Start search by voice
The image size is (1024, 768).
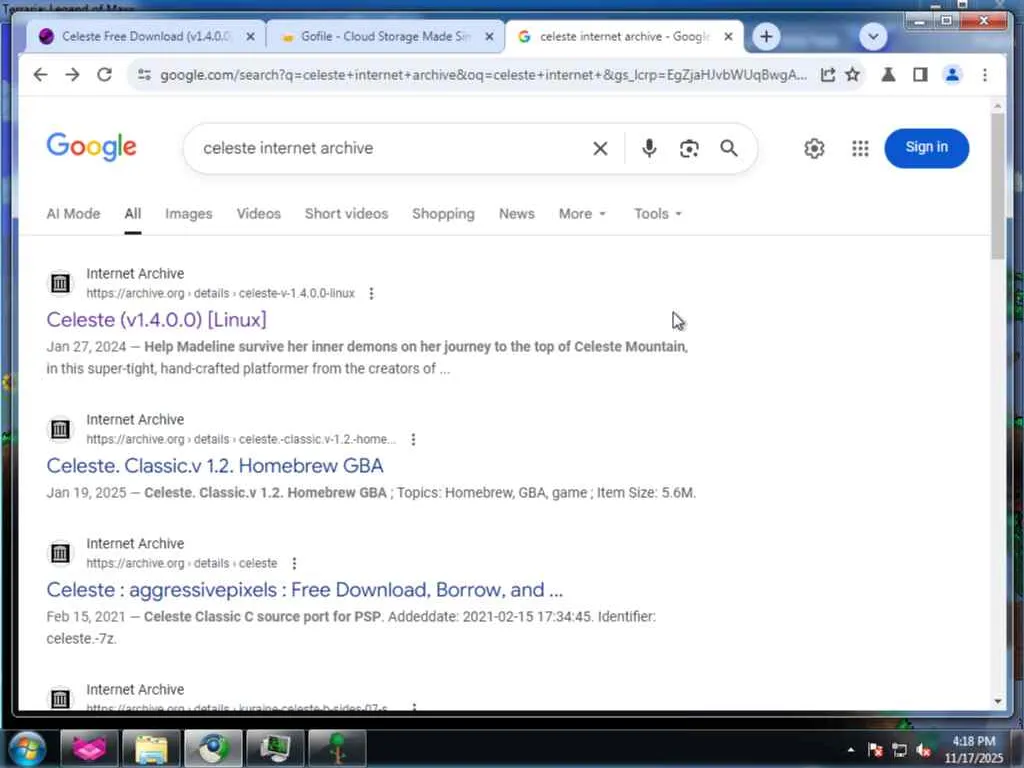click(x=648, y=148)
